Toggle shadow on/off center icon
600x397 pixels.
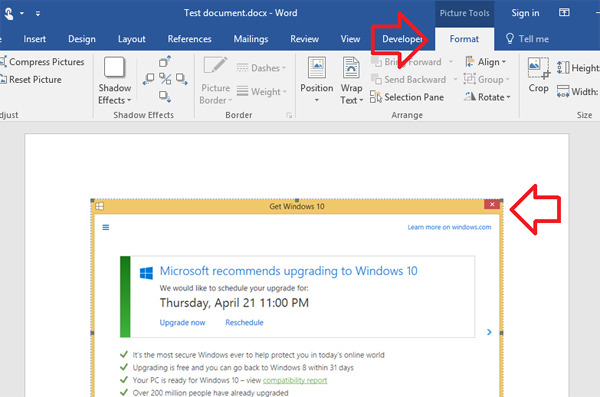[165, 79]
